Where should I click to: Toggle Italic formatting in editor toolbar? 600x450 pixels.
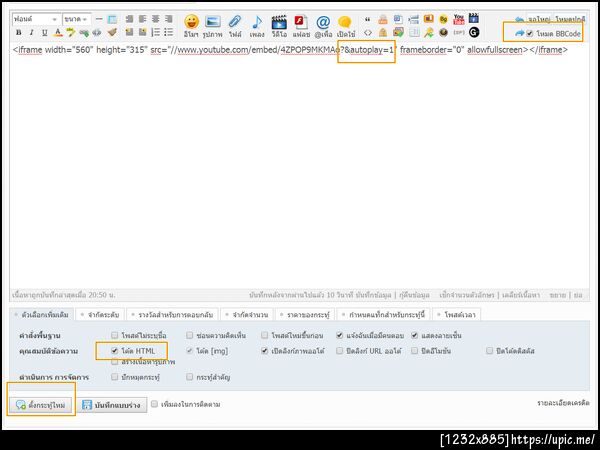click(31, 33)
